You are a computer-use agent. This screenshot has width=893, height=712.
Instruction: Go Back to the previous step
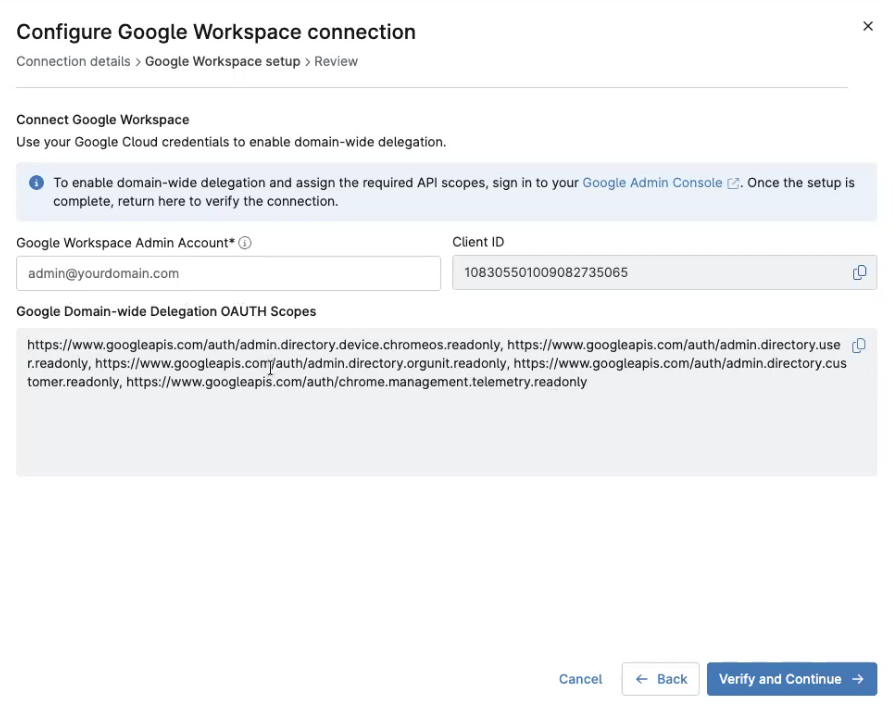tap(661, 679)
